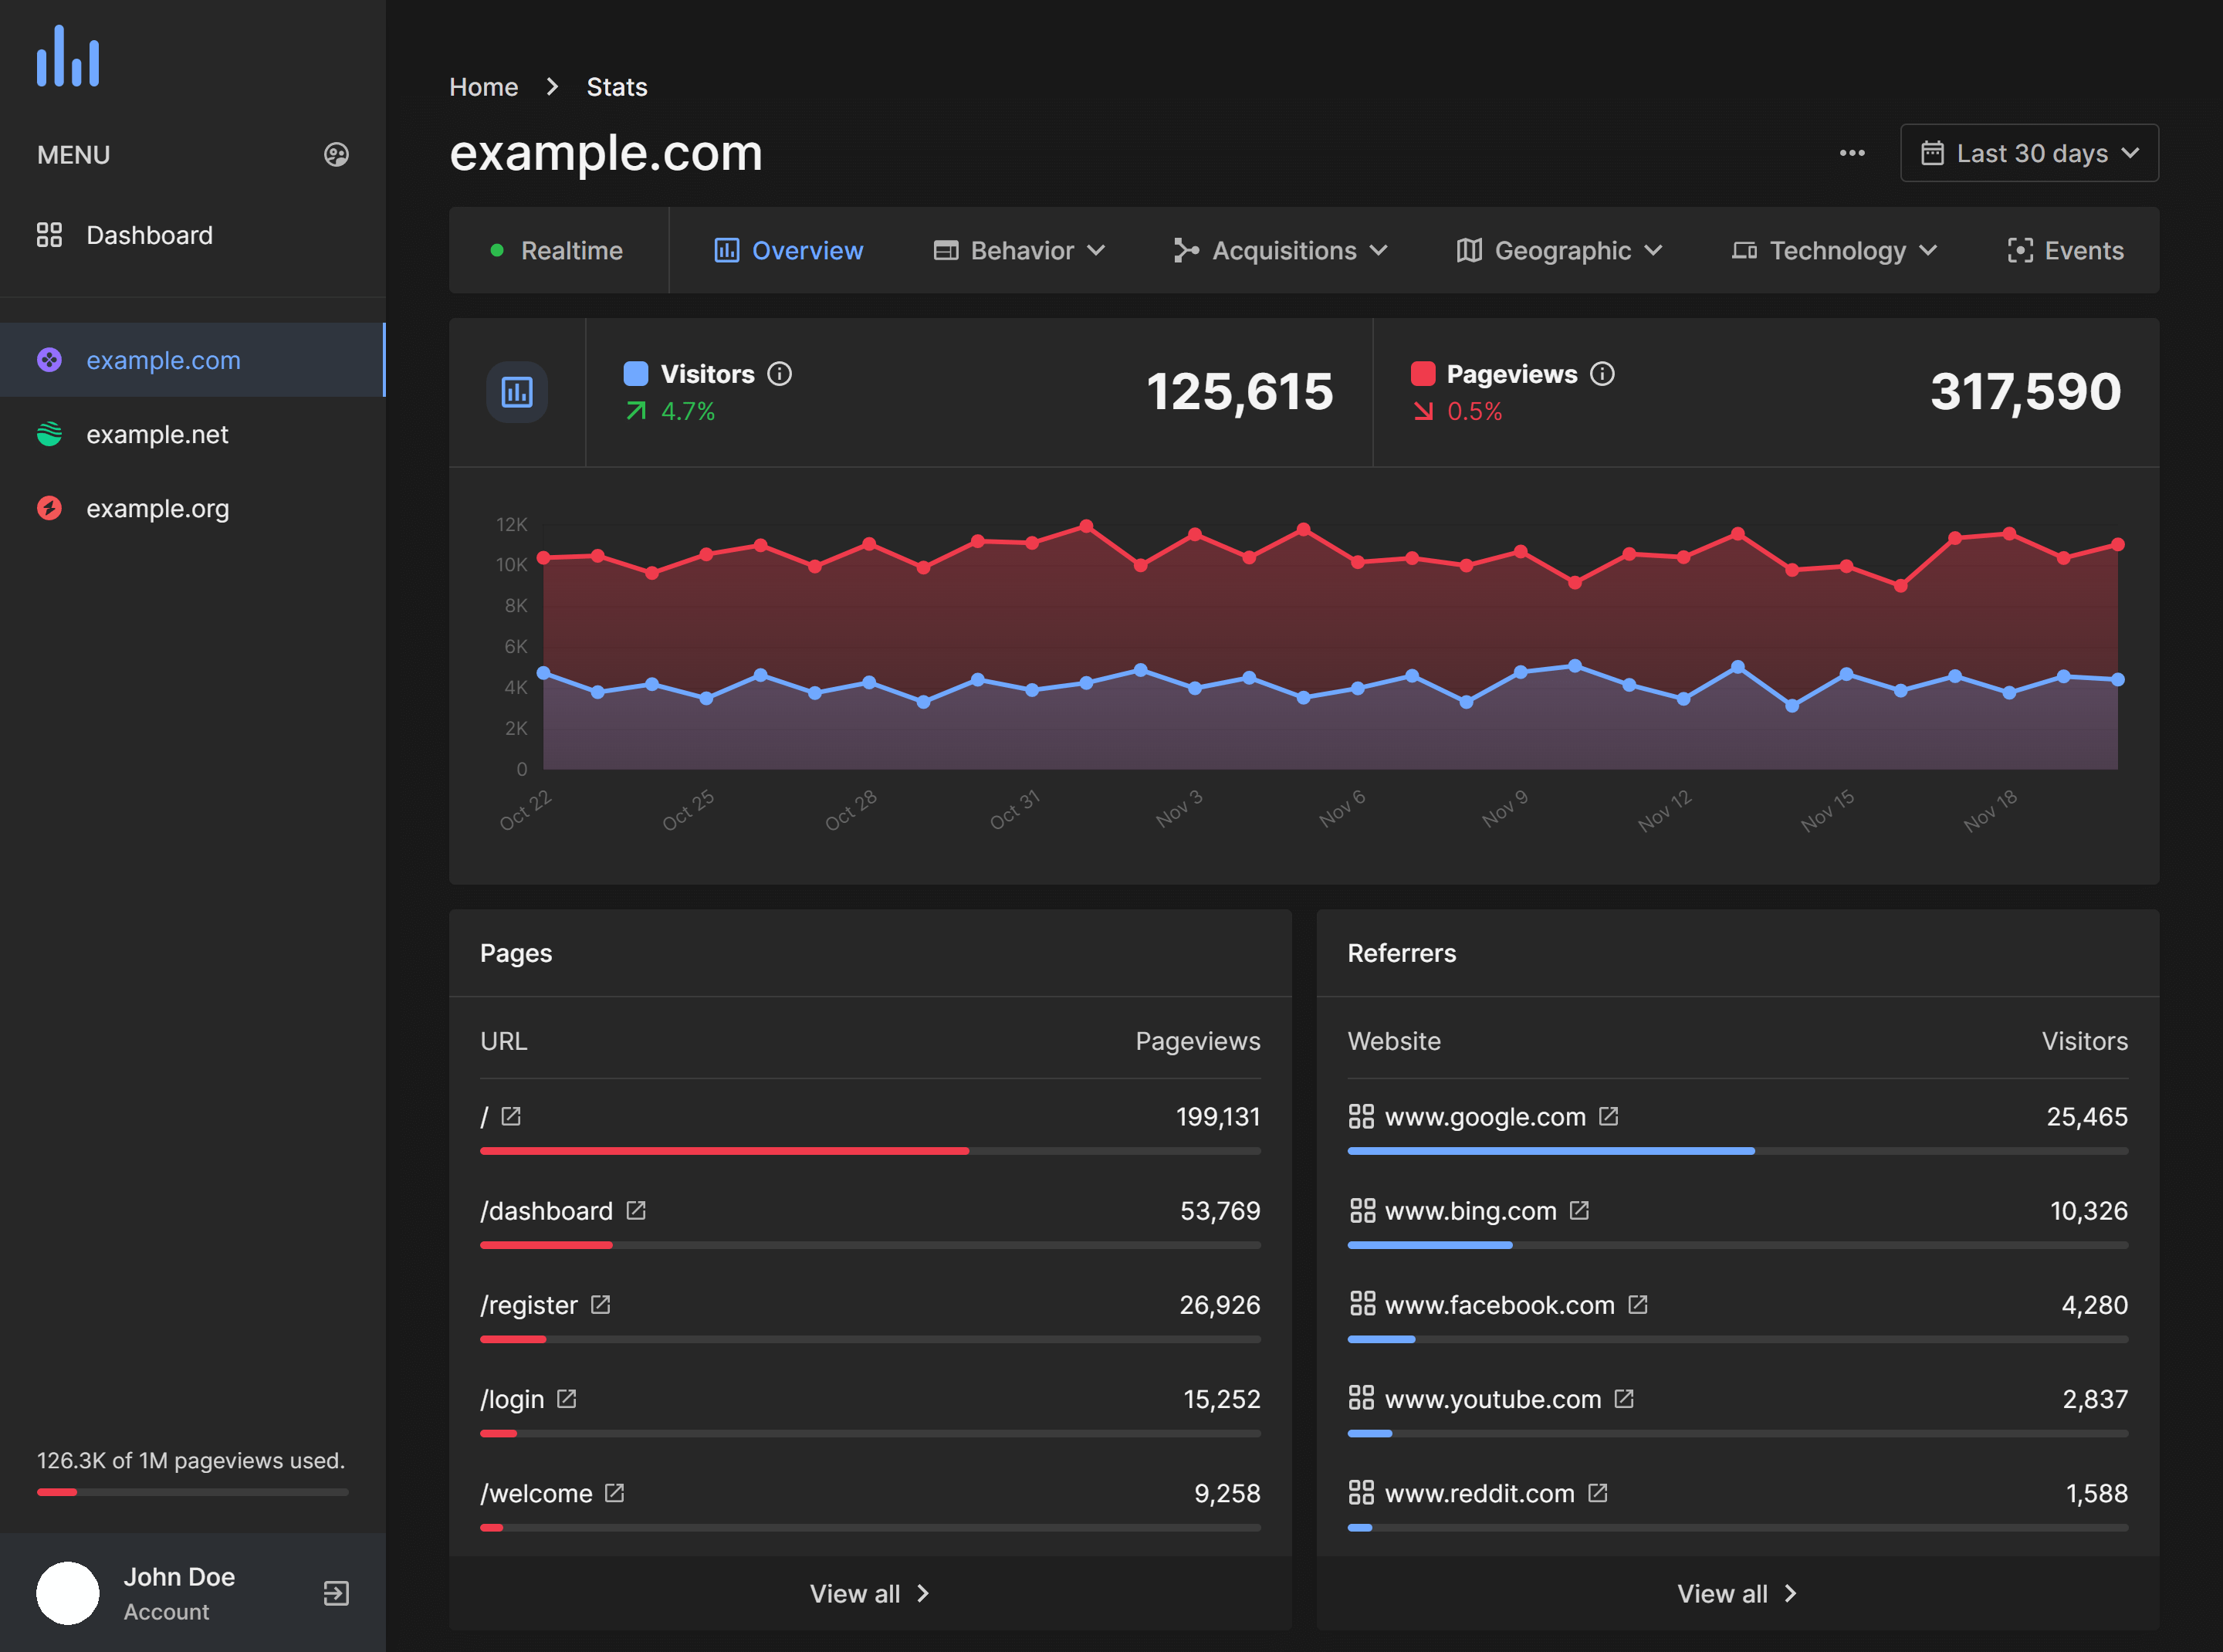Screen dimensions: 2223x1652
Task: Click the bar chart logo in sidebar
Action: 68,56
